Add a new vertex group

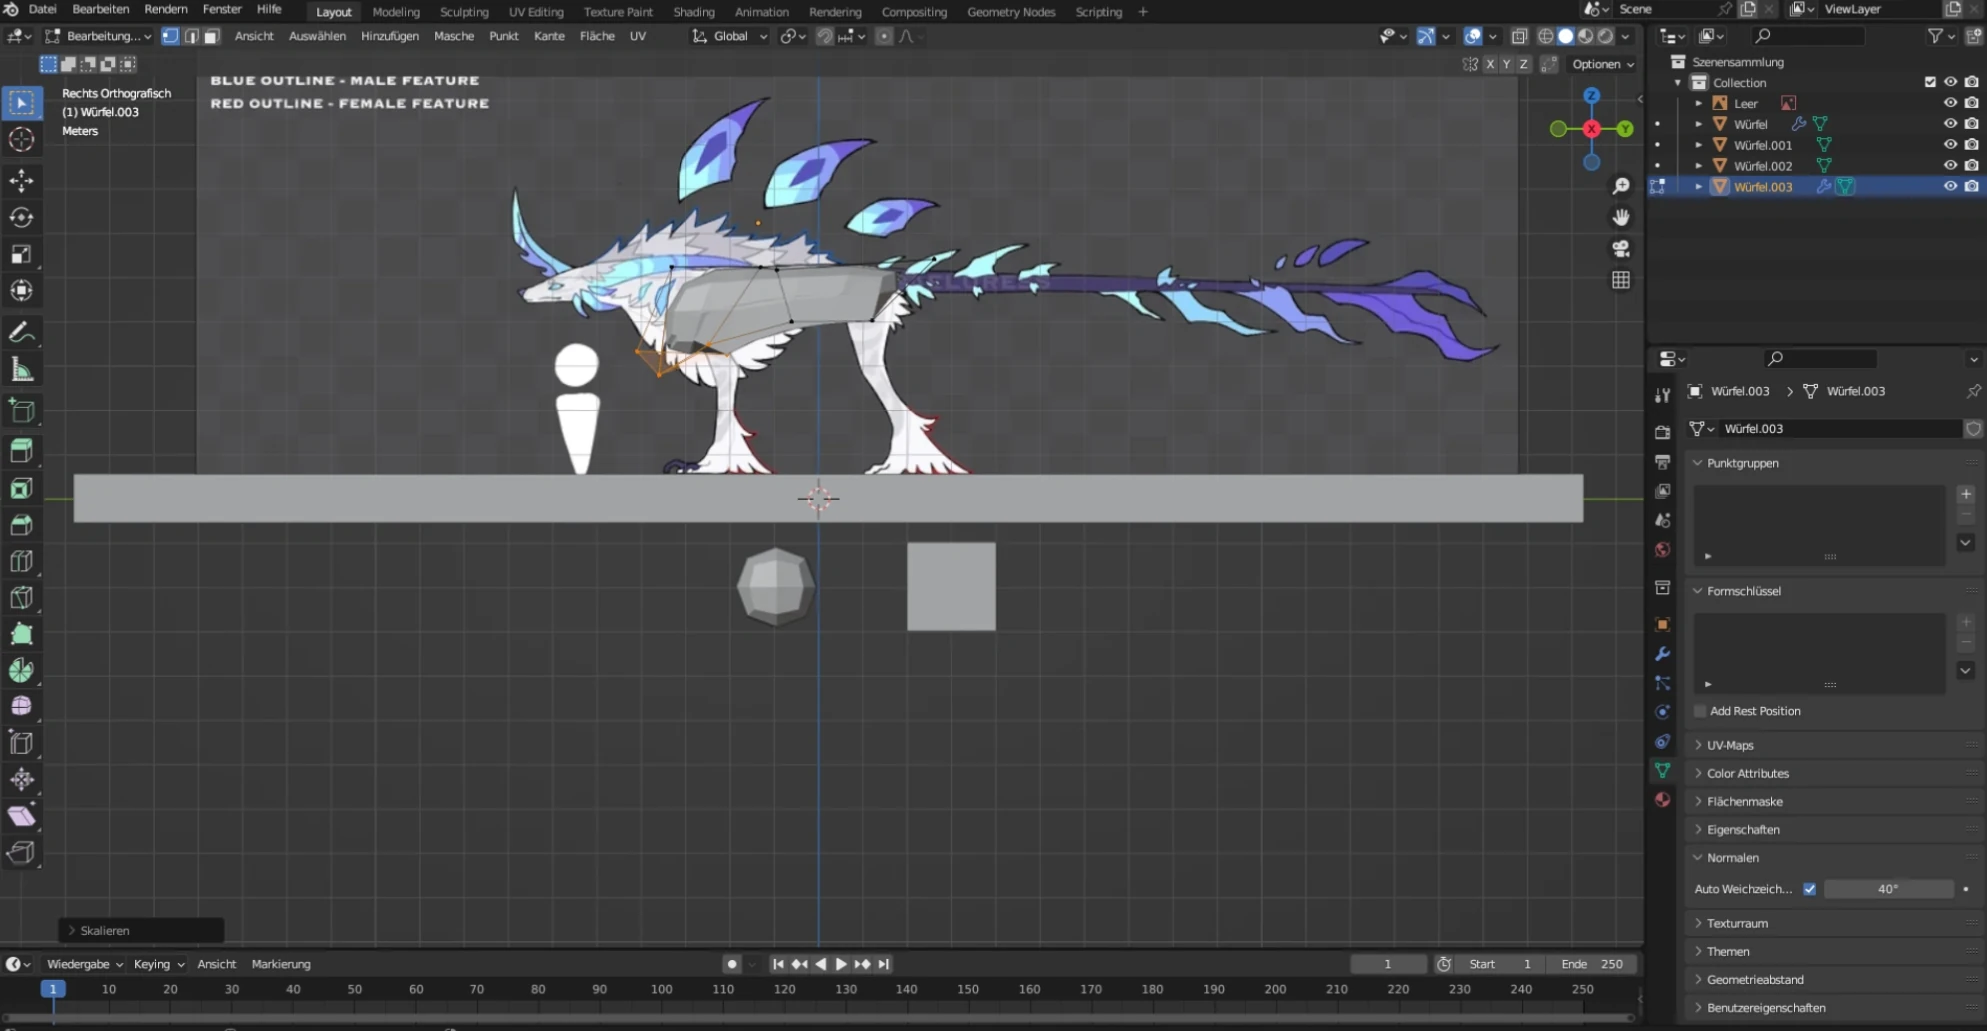(x=1965, y=493)
